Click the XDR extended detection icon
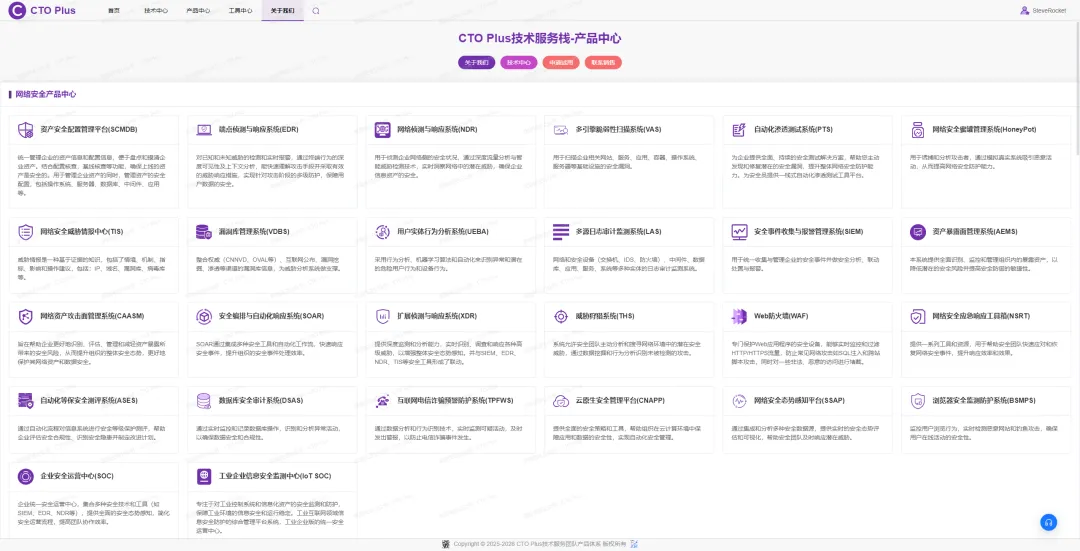 [x=382, y=317]
